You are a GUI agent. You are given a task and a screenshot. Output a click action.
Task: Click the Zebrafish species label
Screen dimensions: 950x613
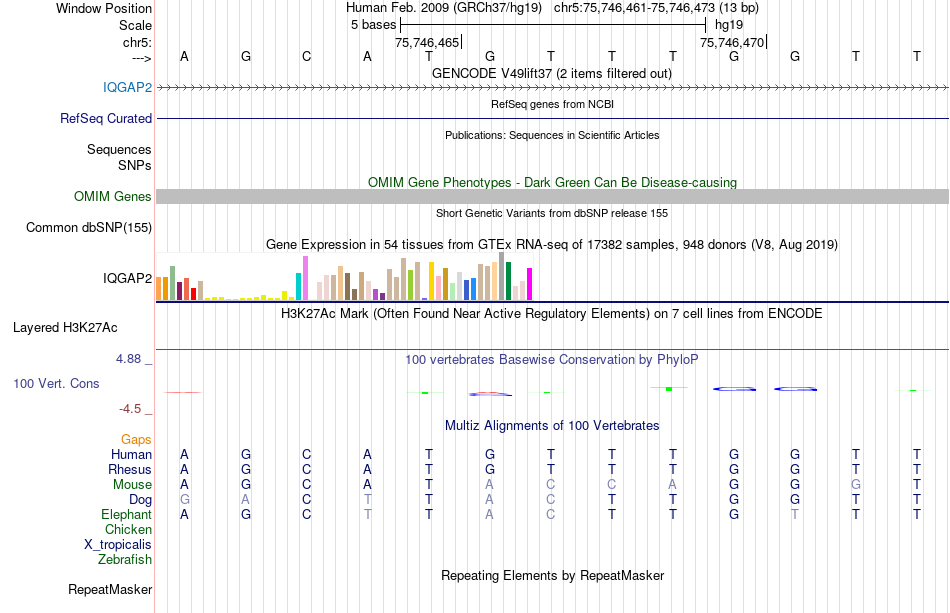[x=124, y=559]
